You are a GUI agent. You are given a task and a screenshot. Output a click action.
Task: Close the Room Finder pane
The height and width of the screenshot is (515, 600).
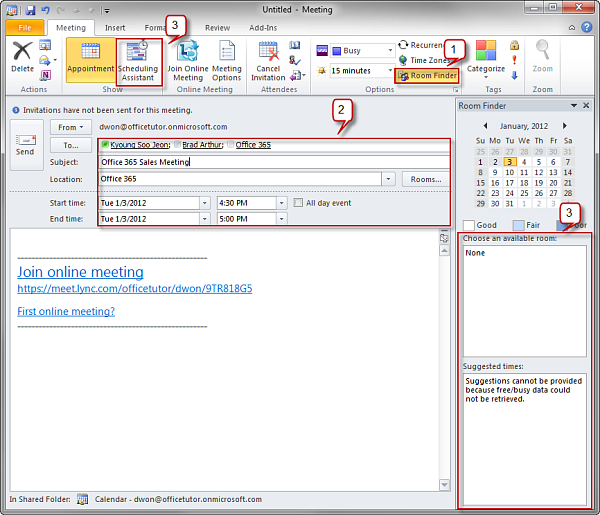point(586,105)
